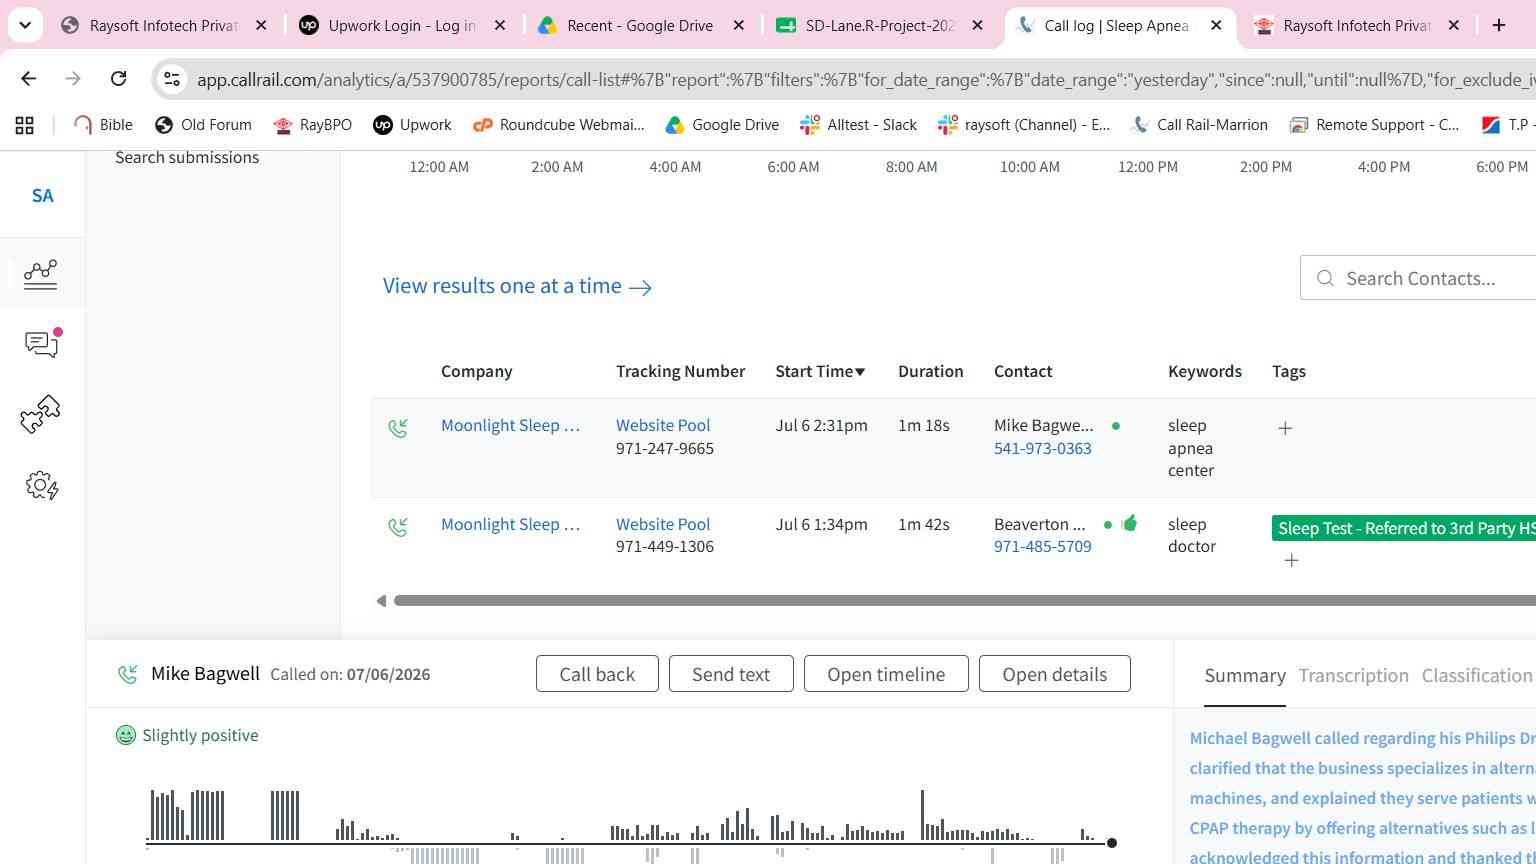Click the Call back button
The width and height of the screenshot is (1536, 864).
pos(597,674)
